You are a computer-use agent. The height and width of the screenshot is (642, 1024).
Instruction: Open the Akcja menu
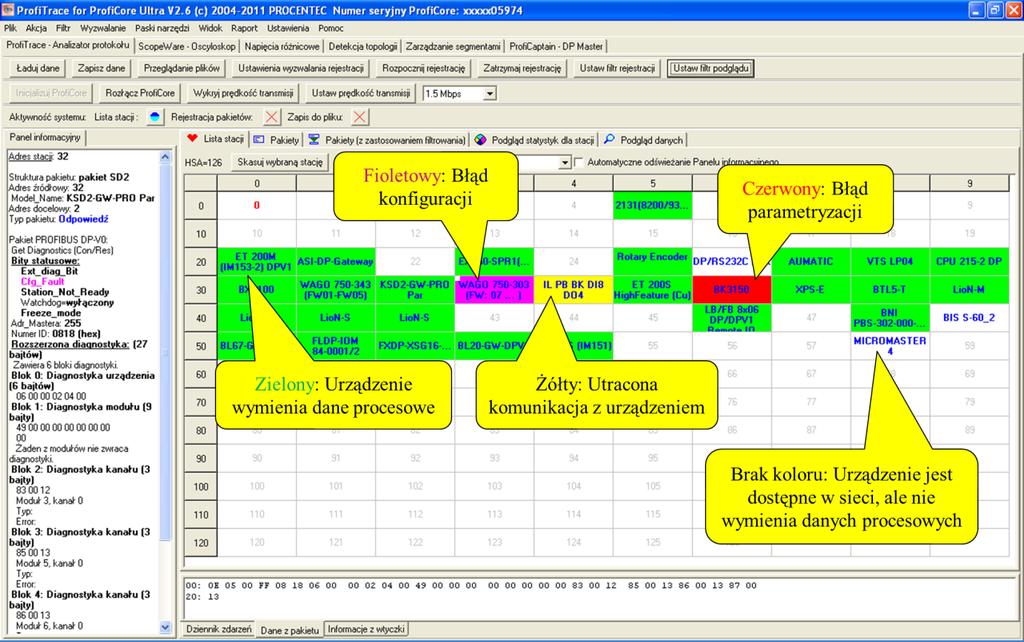click(x=36, y=28)
